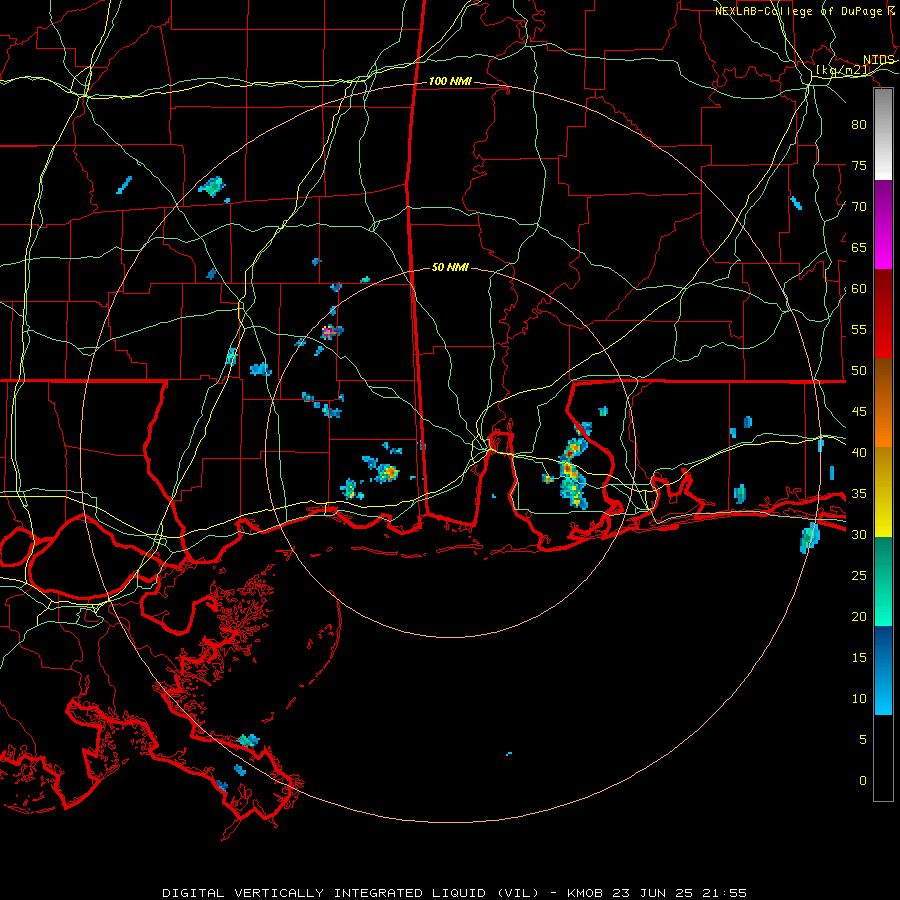Click the yellow segment of the color scale

pyautogui.click(x=883, y=492)
